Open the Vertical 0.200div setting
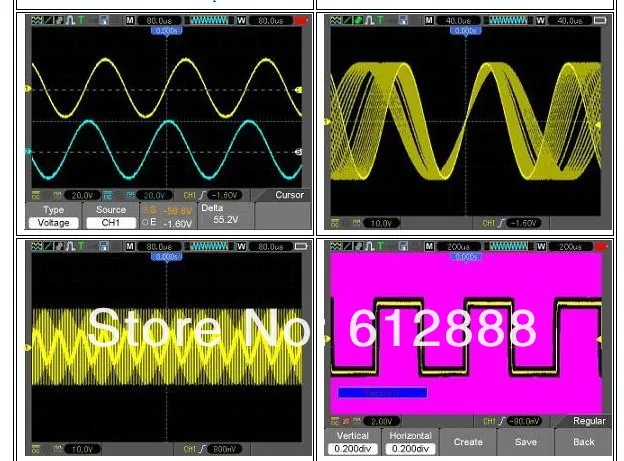The width and height of the screenshot is (624, 461). point(353,442)
